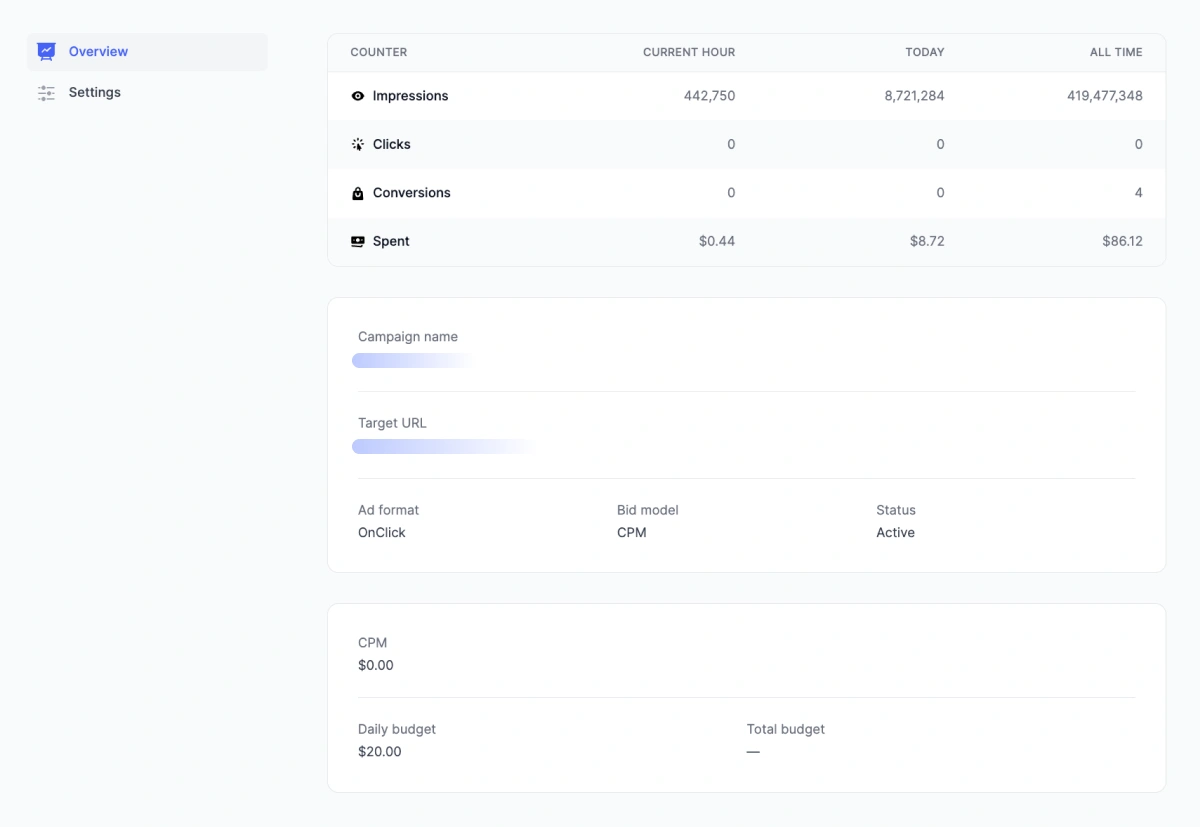1200x827 pixels.
Task: Select the Active status value
Action: click(895, 533)
